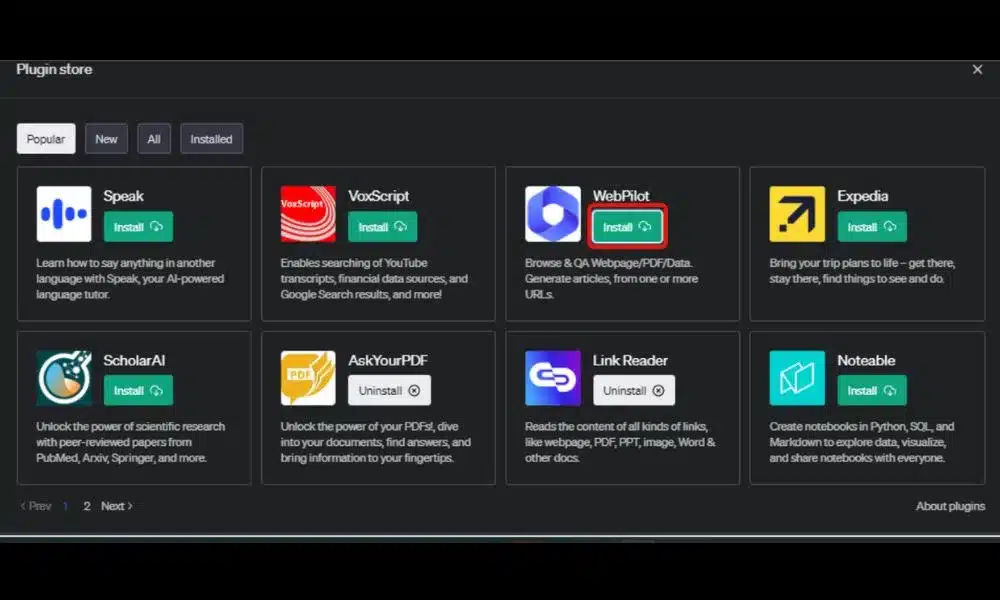Click the Expedia plugin logo icon
This screenshot has width=1000, height=600.
[x=797, y=214]
